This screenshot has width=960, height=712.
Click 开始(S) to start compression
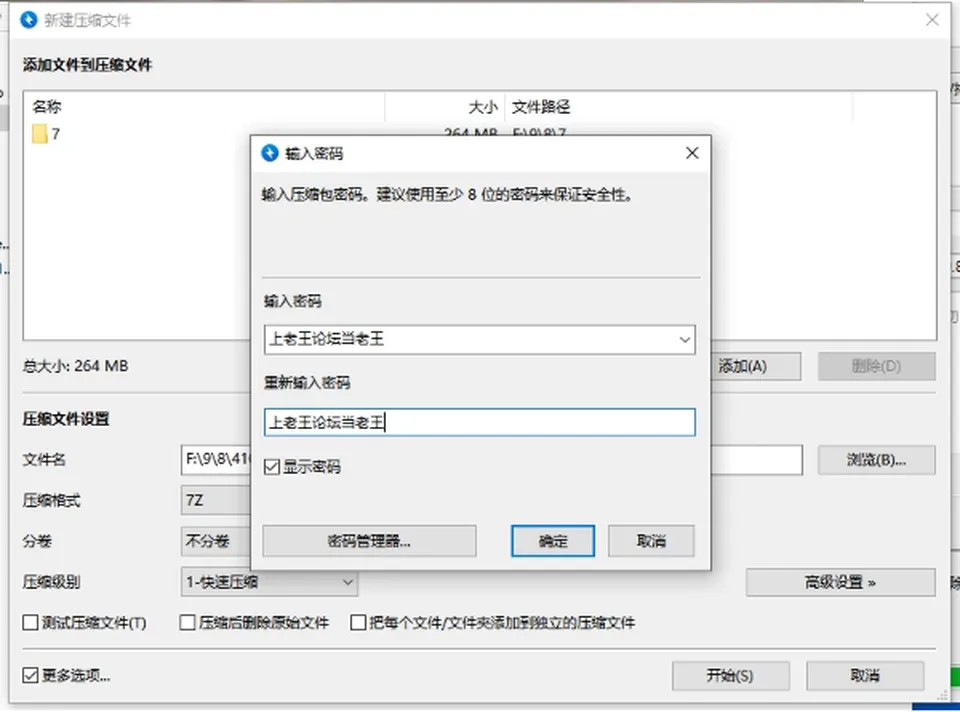click(730, 676)
